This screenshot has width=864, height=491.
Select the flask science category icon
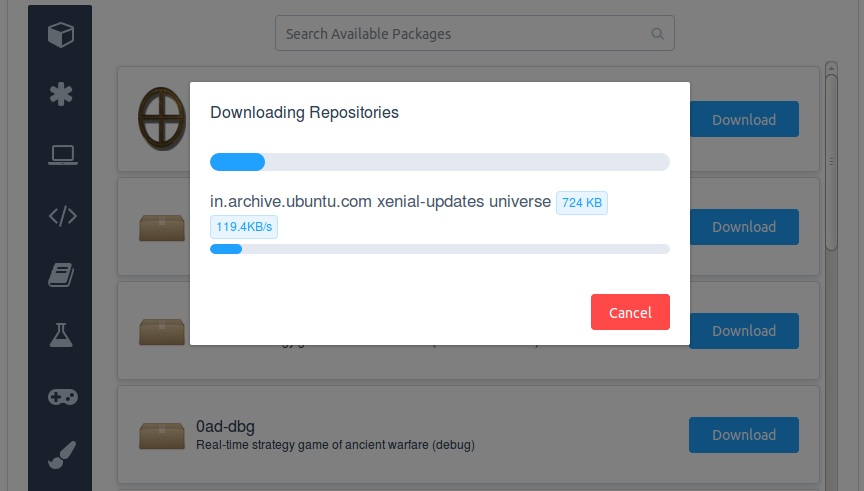point(61,335)
